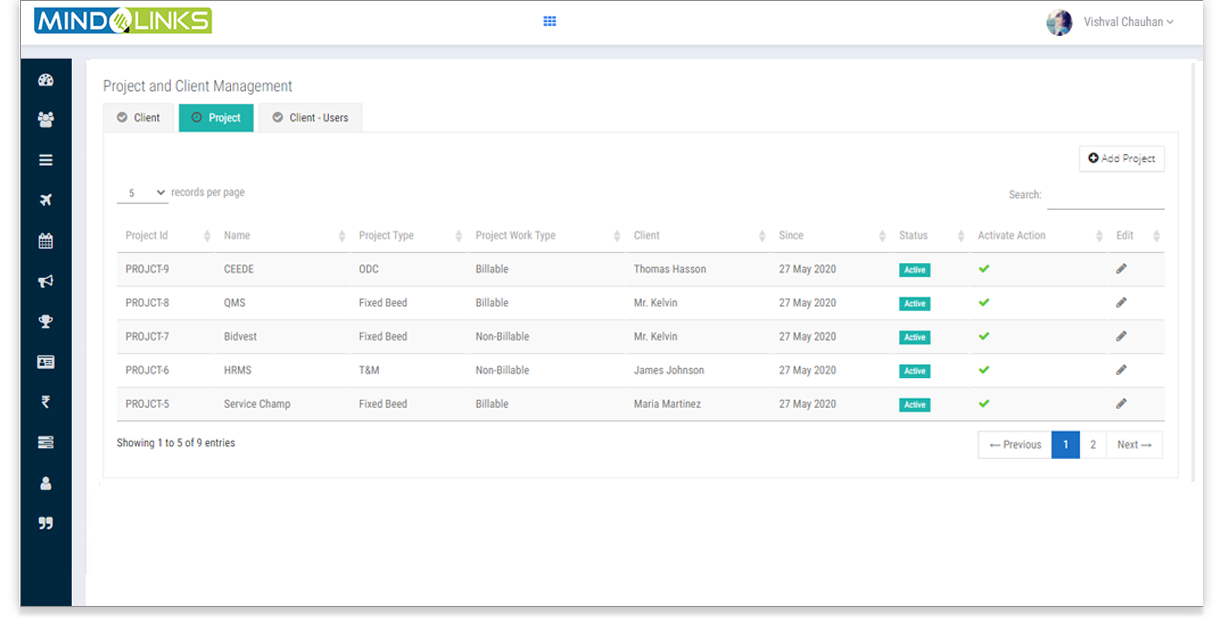Open the server stack icon in sidebar
Viewport: 1224px width, 627px height.
[x=45, y=442]
